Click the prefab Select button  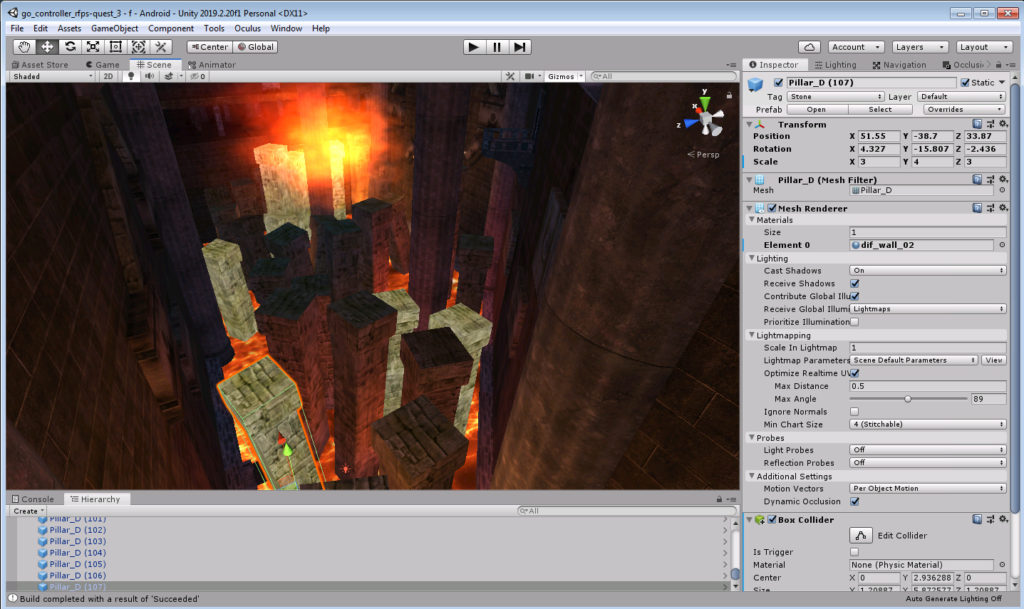[880, 110]
